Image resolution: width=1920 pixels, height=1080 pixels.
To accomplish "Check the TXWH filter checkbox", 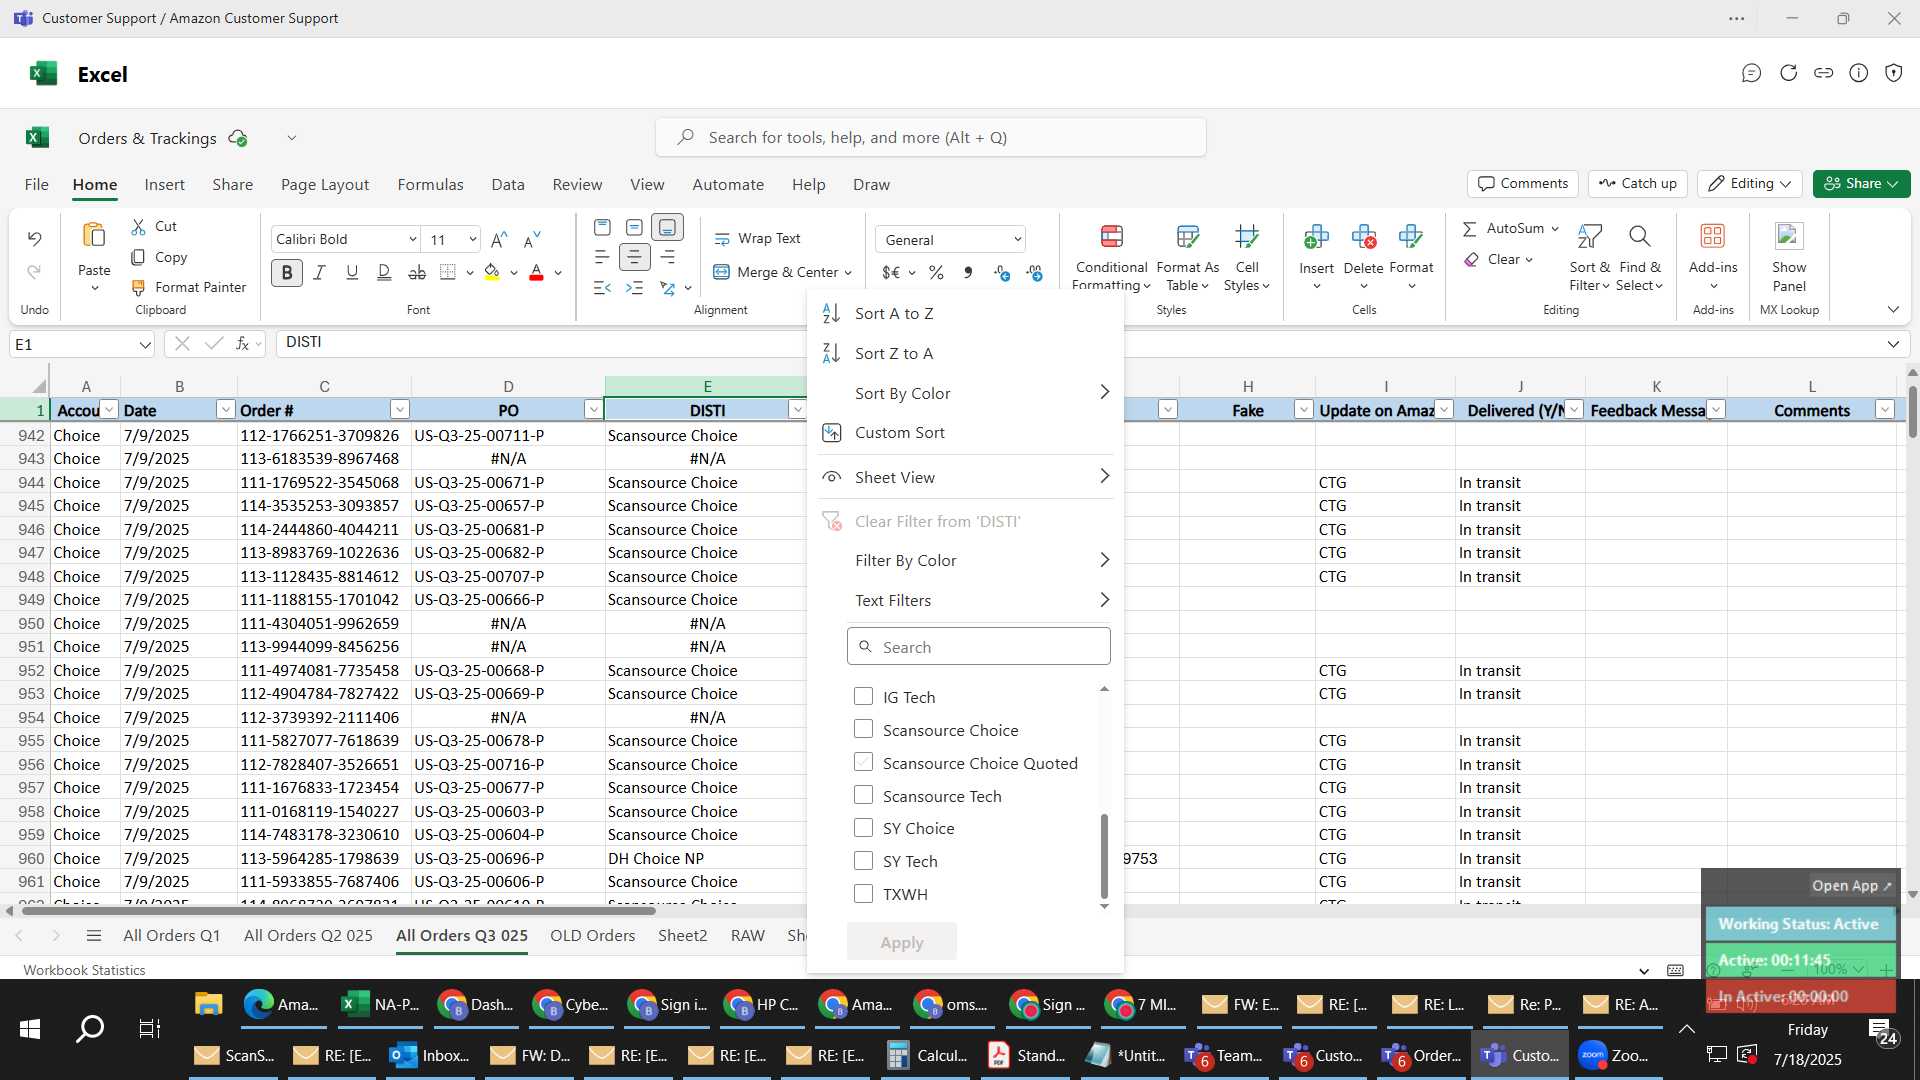I will (x=863, y=894).
